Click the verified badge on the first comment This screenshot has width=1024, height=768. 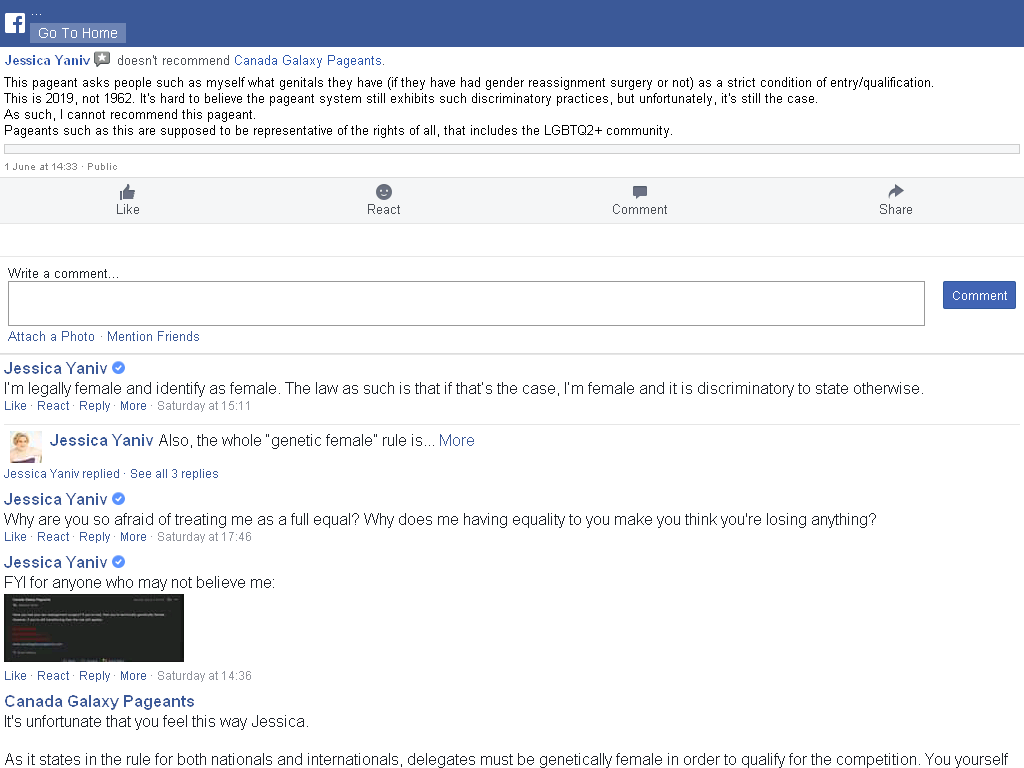118,368
